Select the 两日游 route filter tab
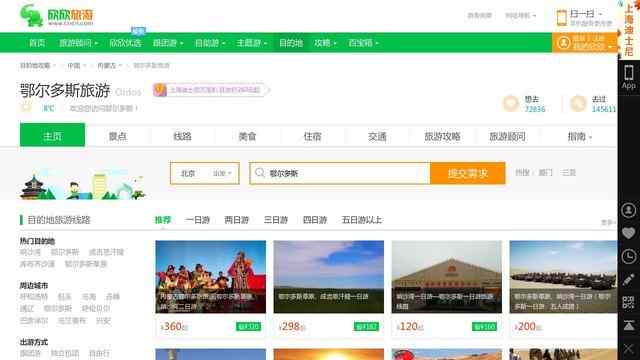640x360 pixels. [237, 220]
